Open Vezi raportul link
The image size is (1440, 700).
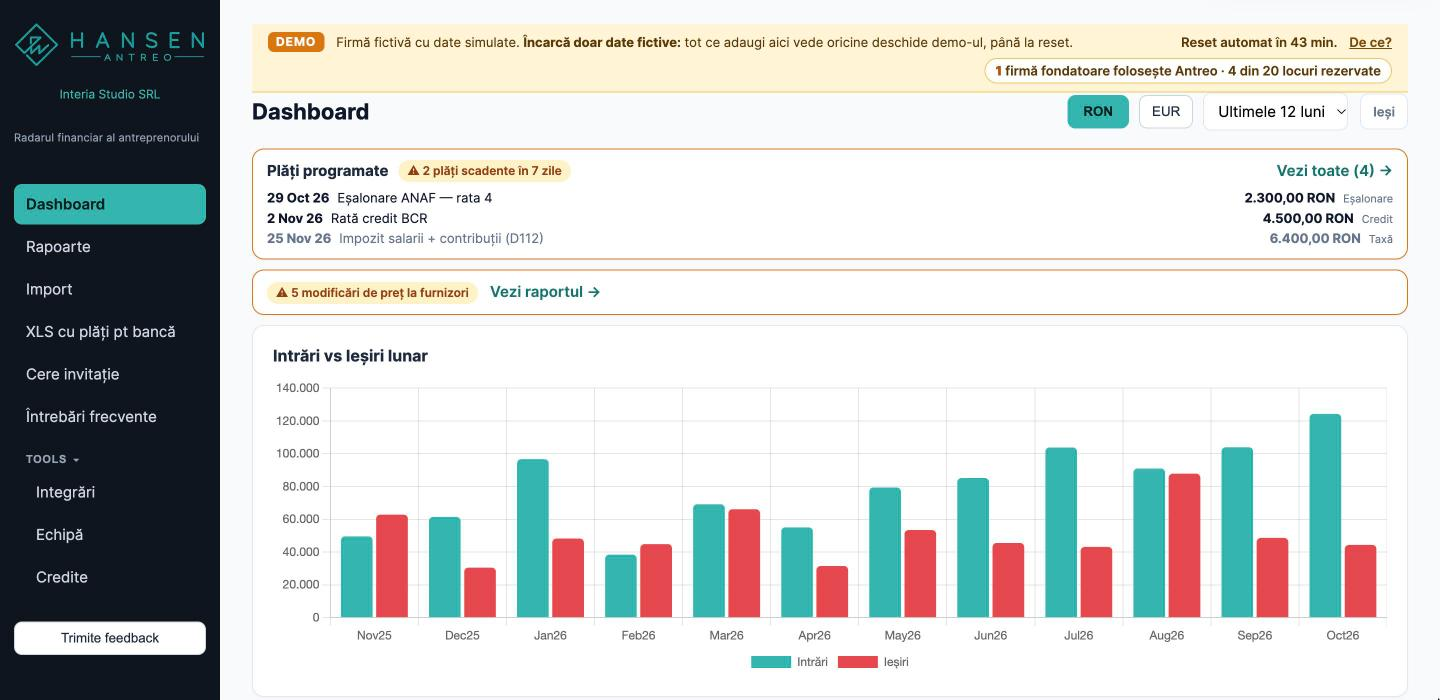tap(545, 292)
